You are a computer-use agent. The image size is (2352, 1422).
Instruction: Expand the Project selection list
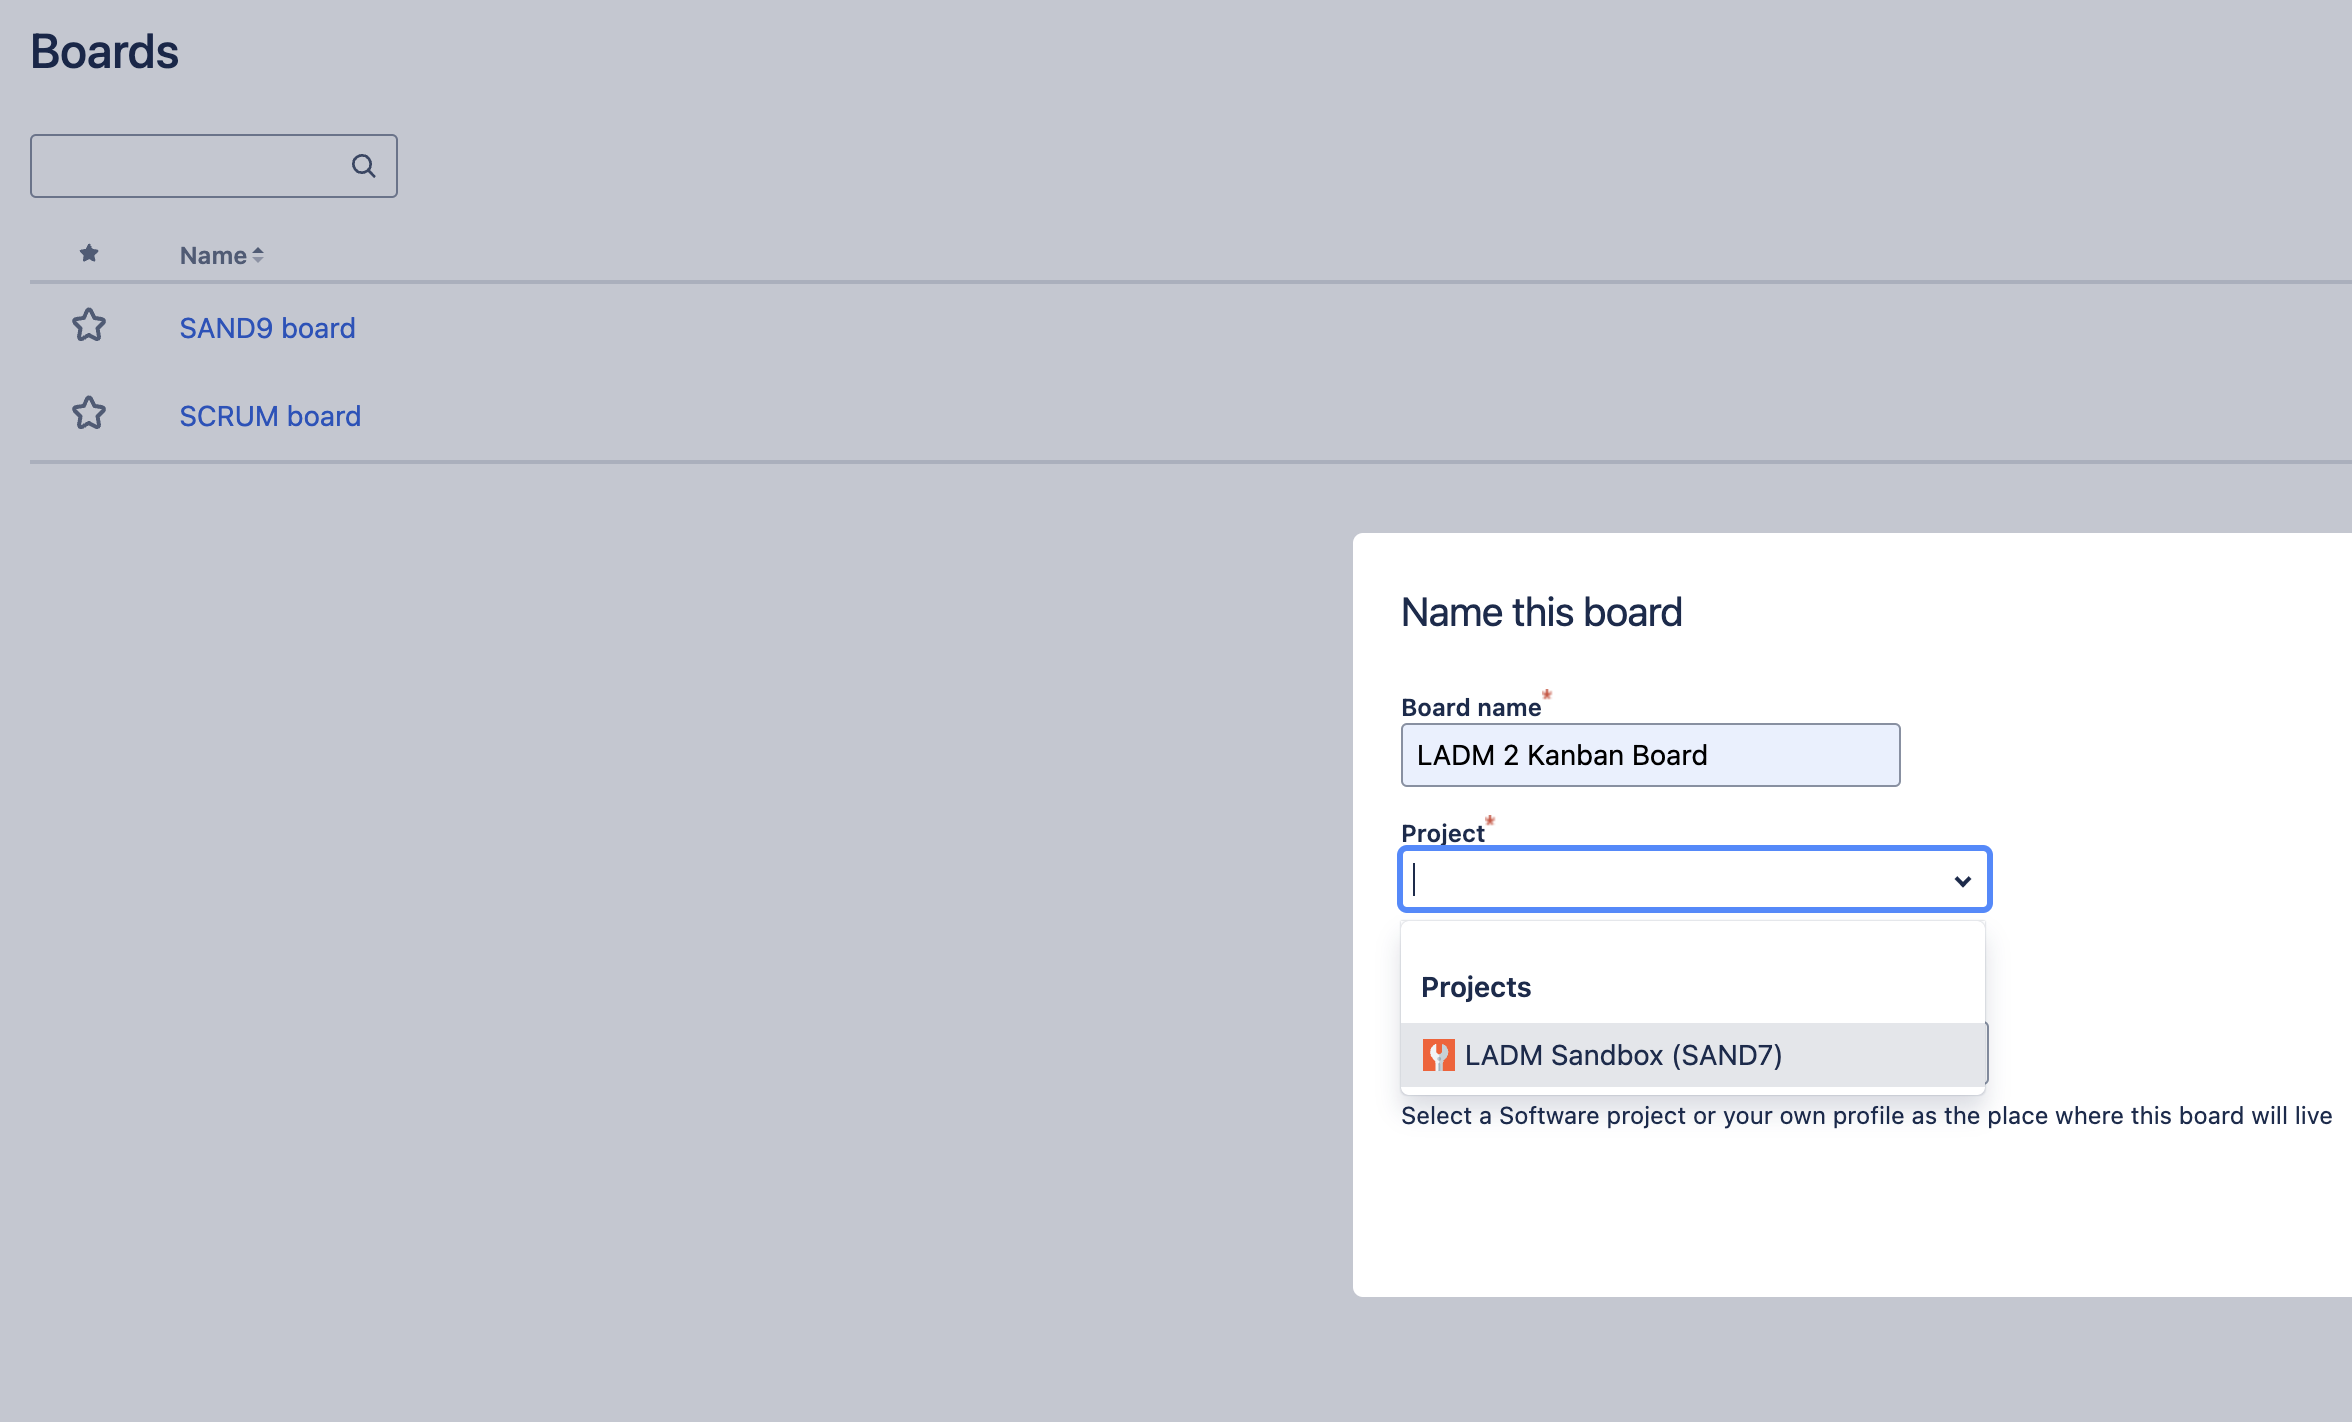click(x=1961, y=879)
